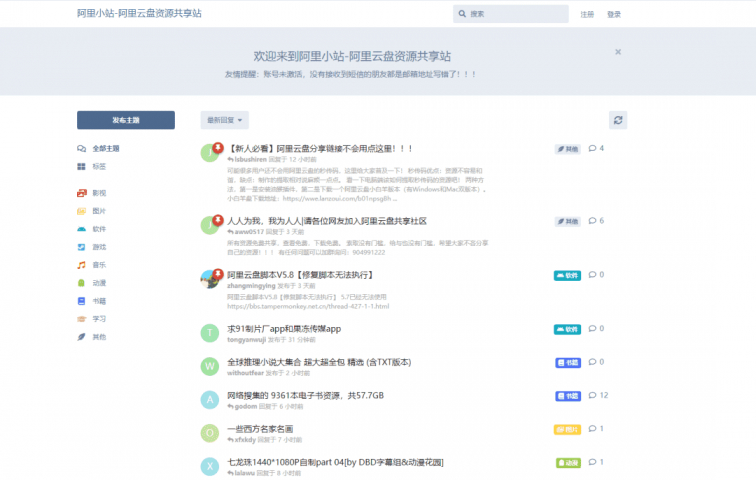Click 书籍 tag on 9361本电子书 post
This screenshot has width=756, height=480.
(x=568, y=396)
